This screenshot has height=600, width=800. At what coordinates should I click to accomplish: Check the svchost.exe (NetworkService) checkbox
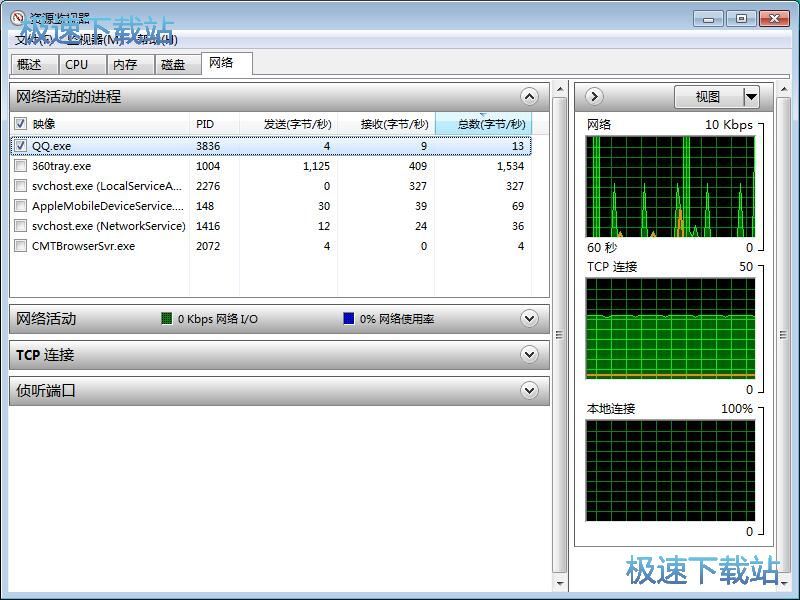[x=20, y=226]
